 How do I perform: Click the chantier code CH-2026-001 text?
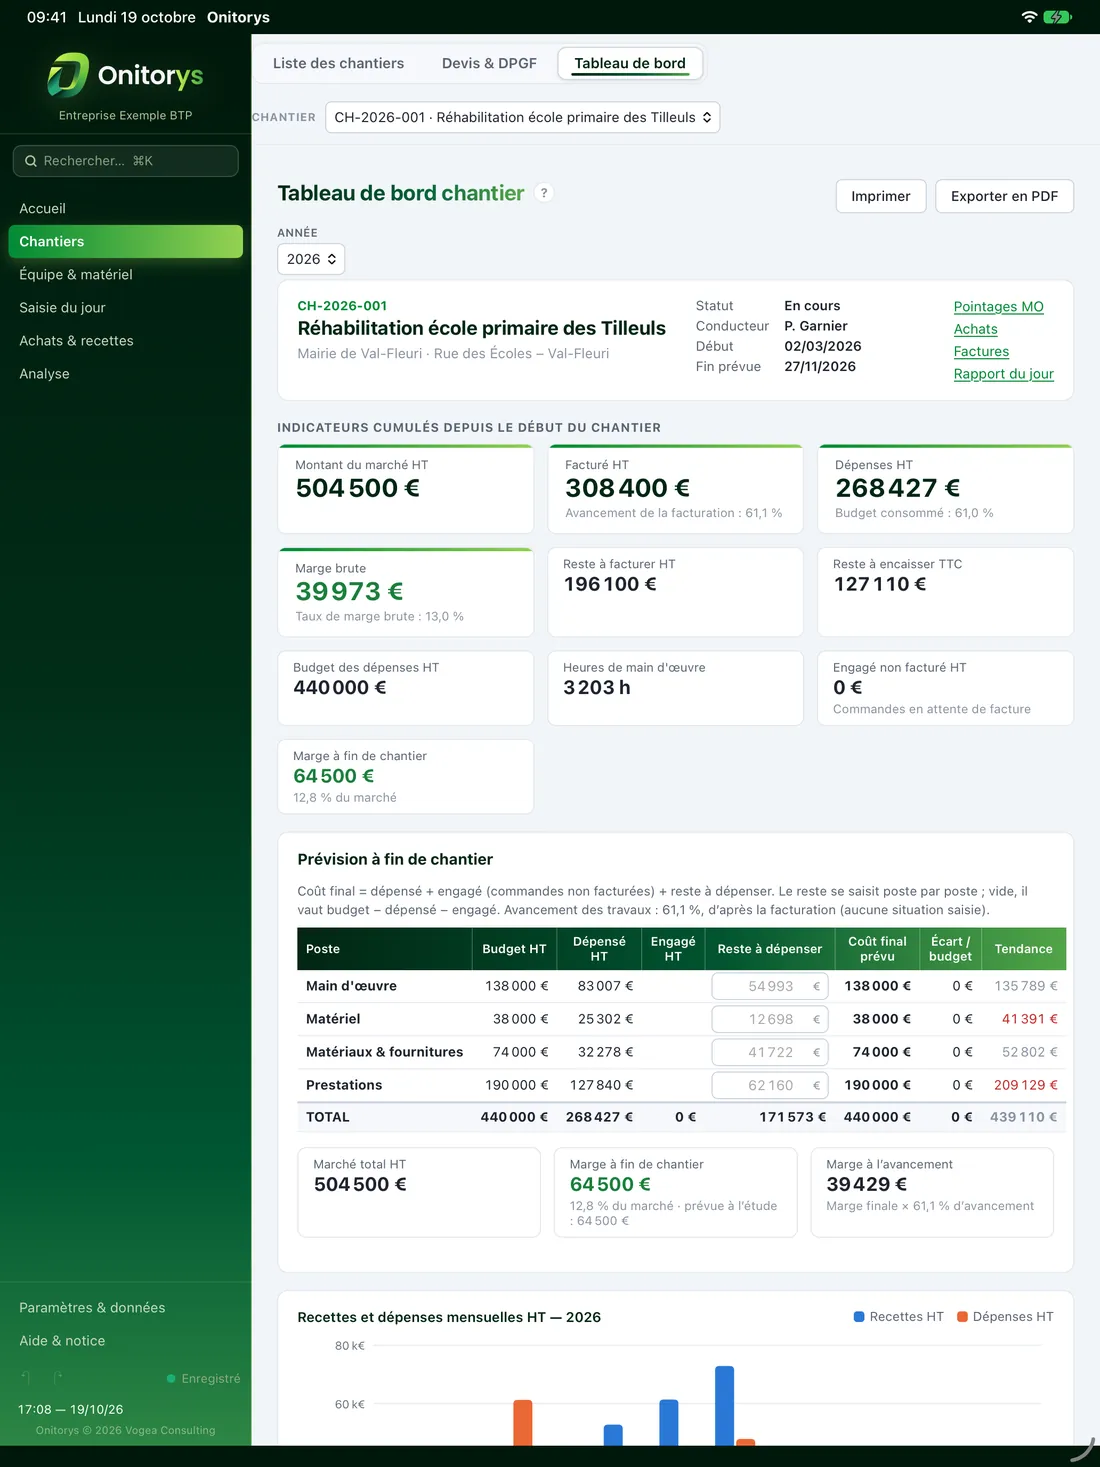(342, 306)
